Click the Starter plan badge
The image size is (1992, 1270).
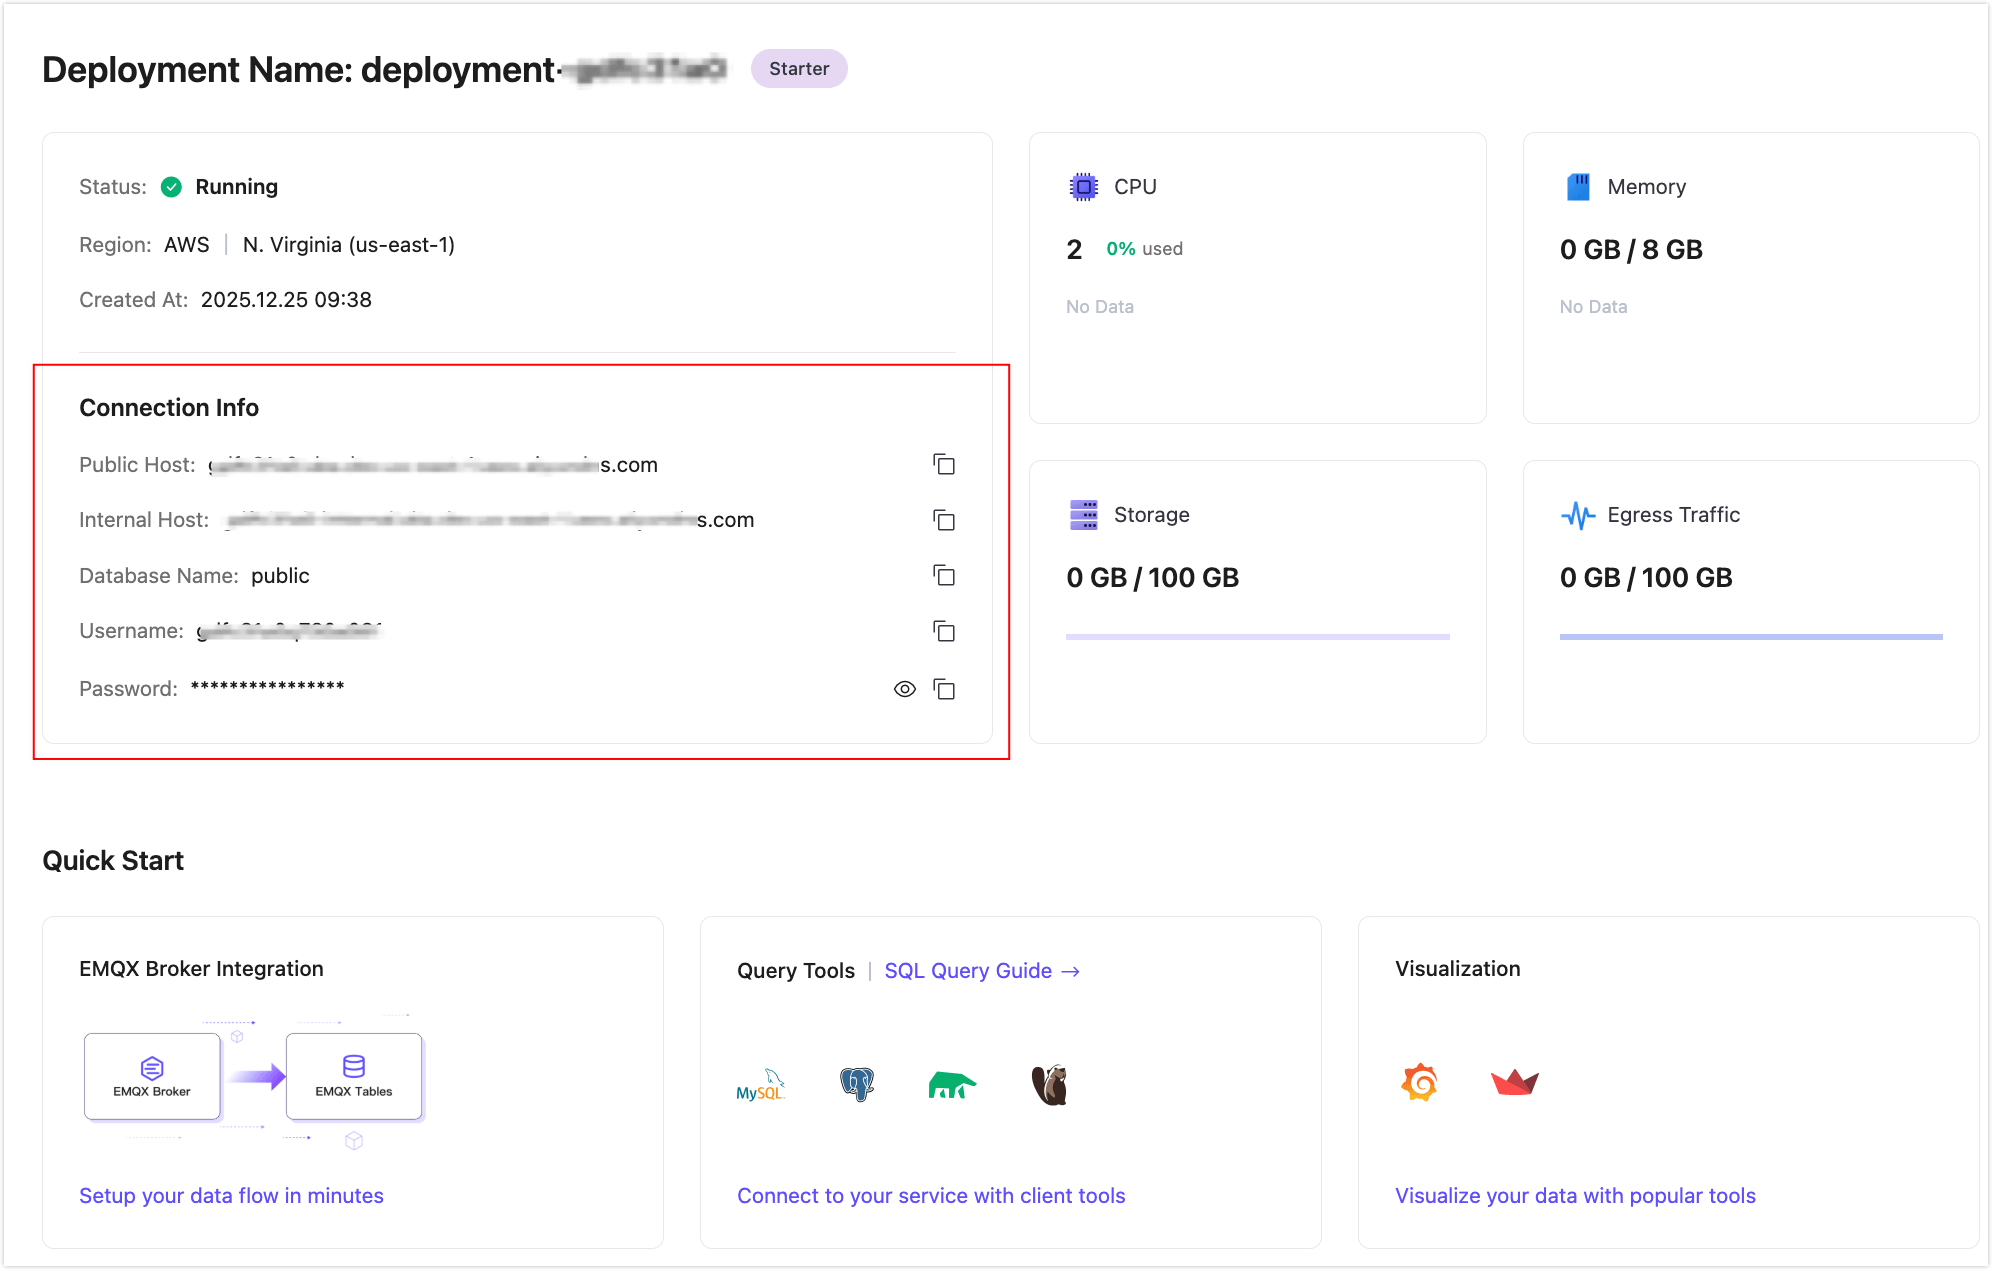(x=799, y=69)
